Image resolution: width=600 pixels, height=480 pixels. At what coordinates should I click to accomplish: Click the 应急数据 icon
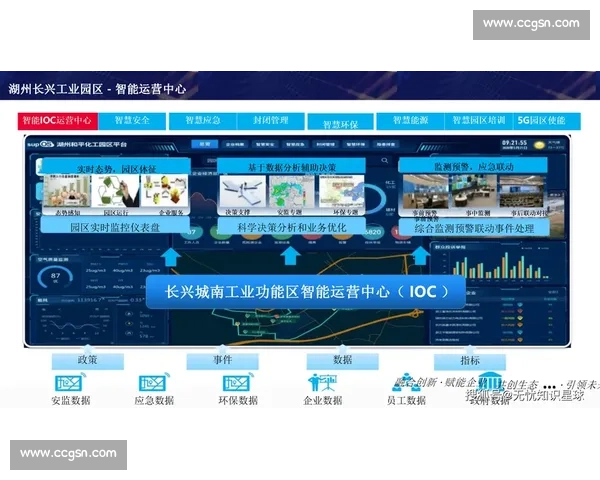pyautogui.click(x=154, y=383)
